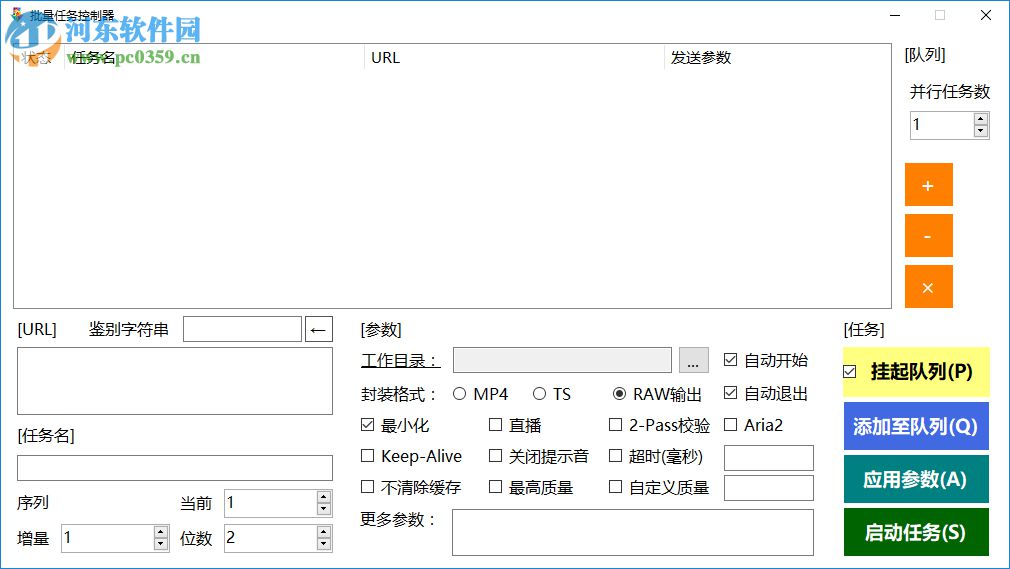Click the left arrow button beside 鉴别字符串
The width and height of the screenshot is (1010, 569).
tap(318, 329)
